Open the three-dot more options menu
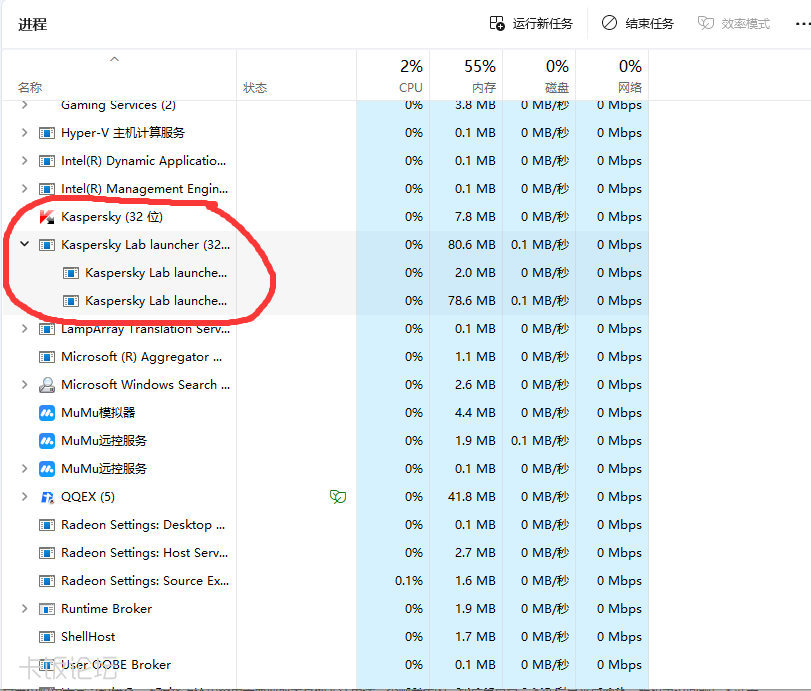 click(803, 24)
